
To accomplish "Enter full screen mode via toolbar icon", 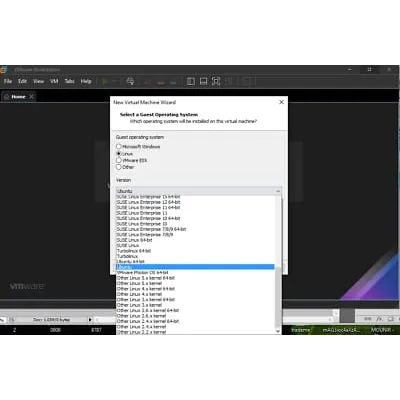I will coord(216,81).
